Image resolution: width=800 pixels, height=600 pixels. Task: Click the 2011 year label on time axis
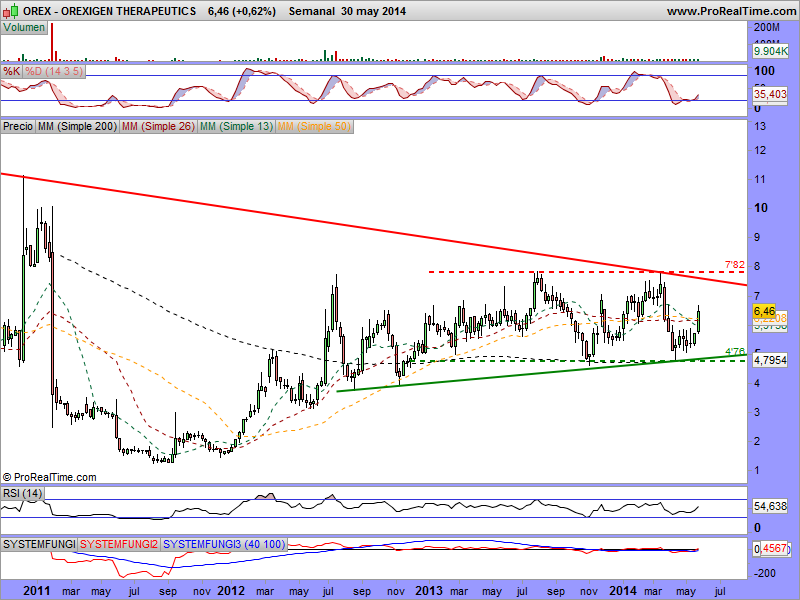coord(37,591)
